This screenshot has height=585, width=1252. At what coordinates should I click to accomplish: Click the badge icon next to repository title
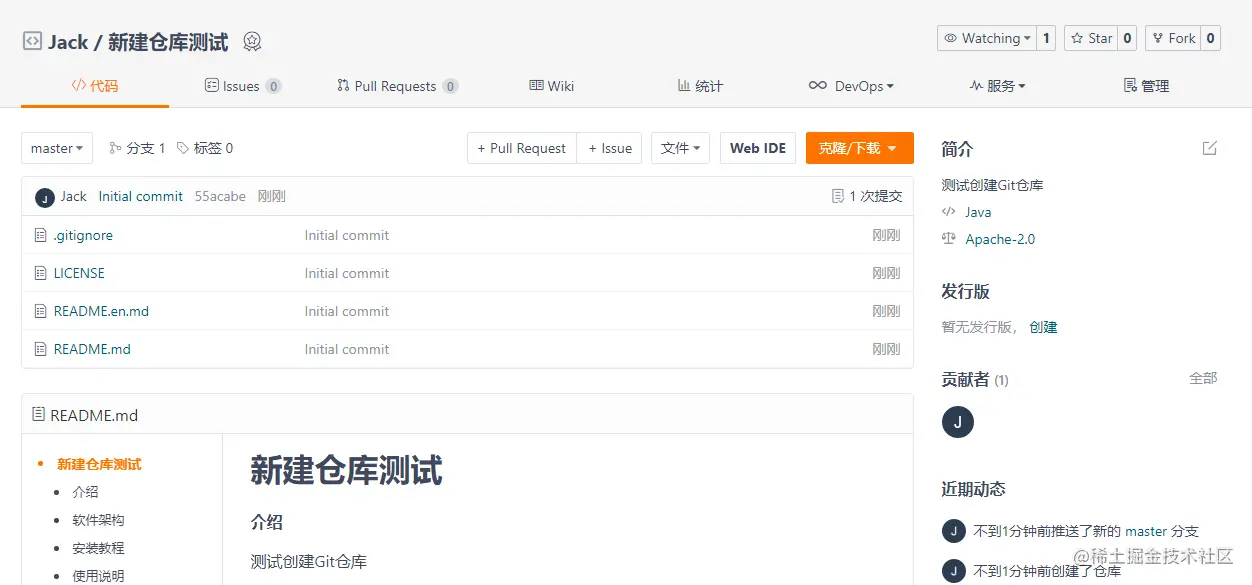252,42
